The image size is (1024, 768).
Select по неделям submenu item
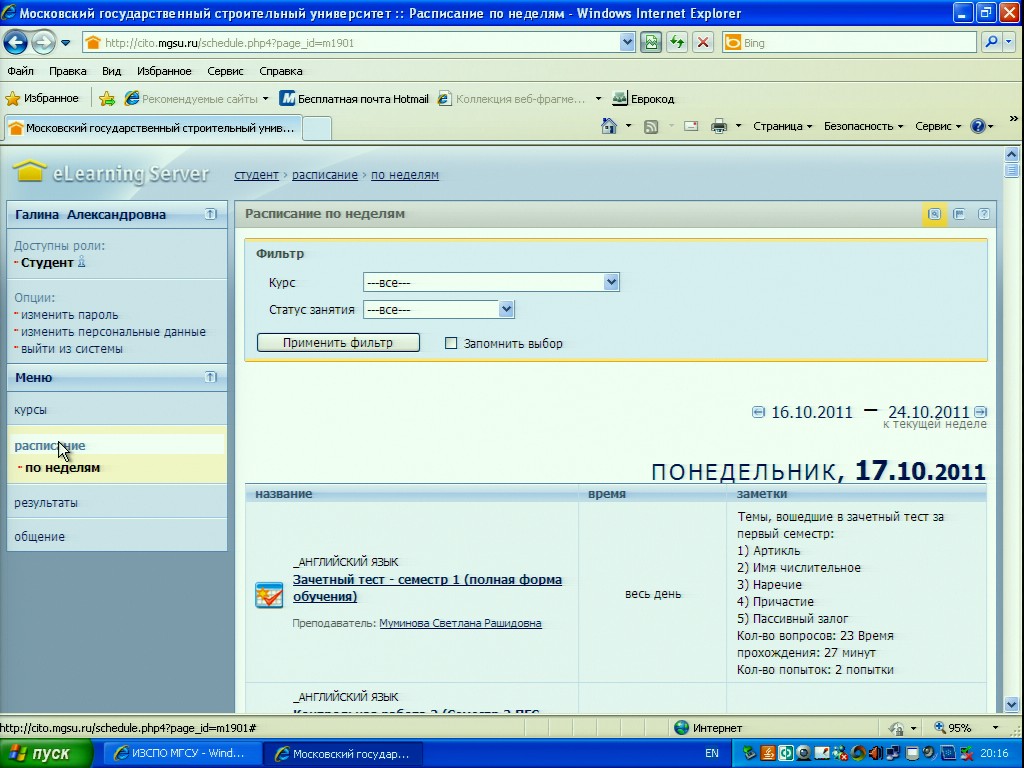pyautogui.click(x=62, y=468)
